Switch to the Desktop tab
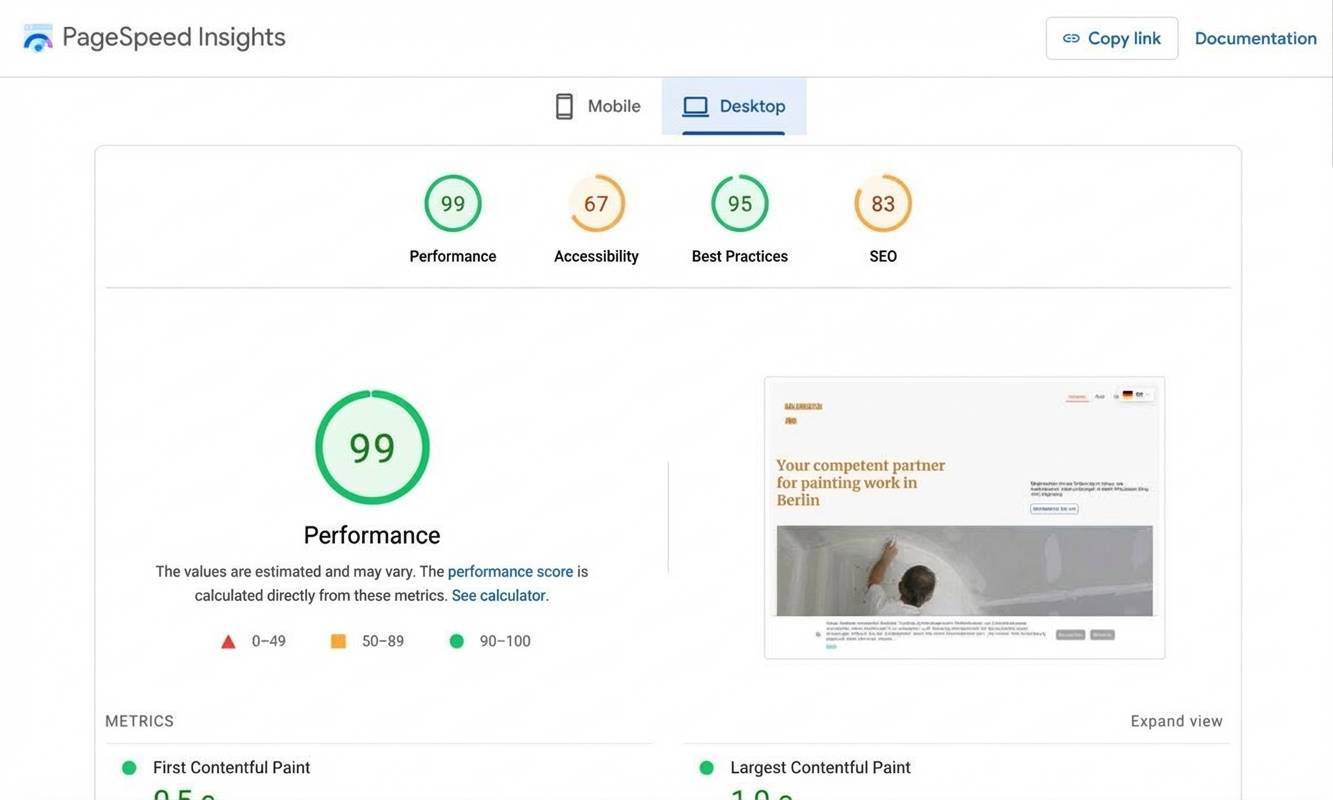The height and width of the screenshot is (800, 1333). 733,105
